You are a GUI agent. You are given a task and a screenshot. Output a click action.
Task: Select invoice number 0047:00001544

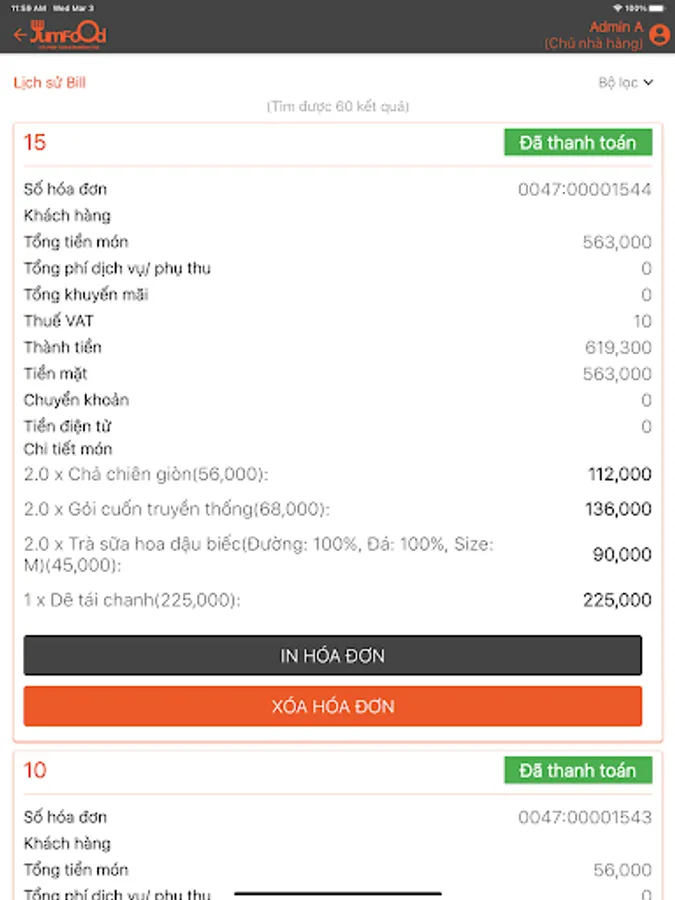click(x=584, y=189)
